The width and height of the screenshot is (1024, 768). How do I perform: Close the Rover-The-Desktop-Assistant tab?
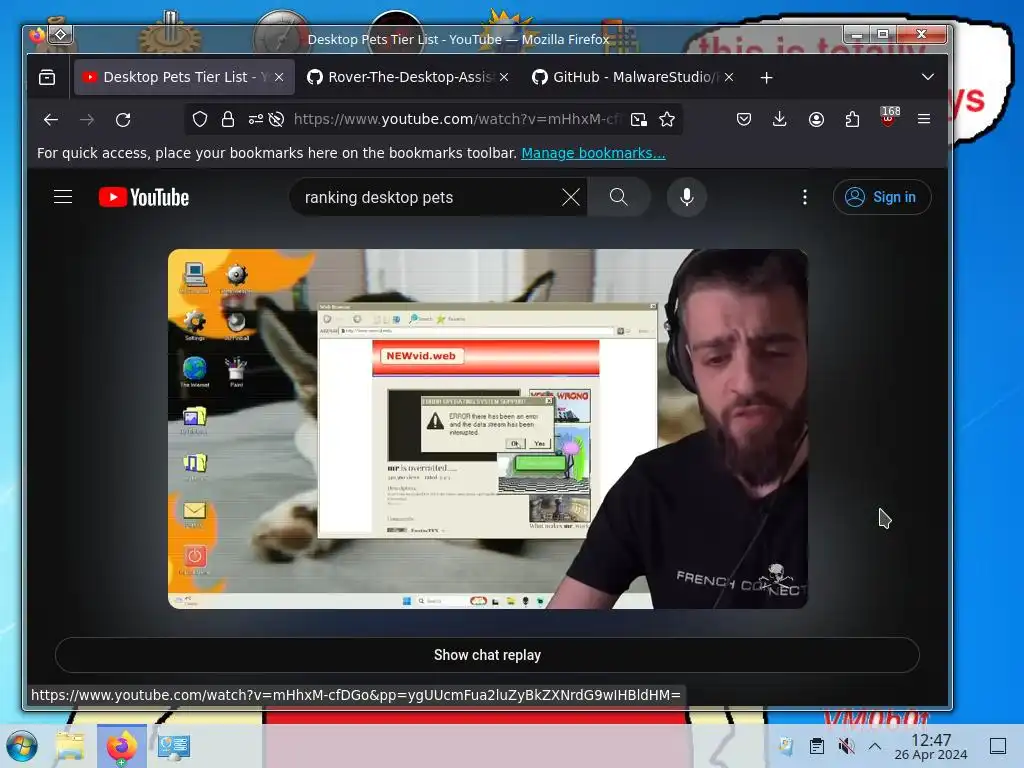[x=504, y=77]
